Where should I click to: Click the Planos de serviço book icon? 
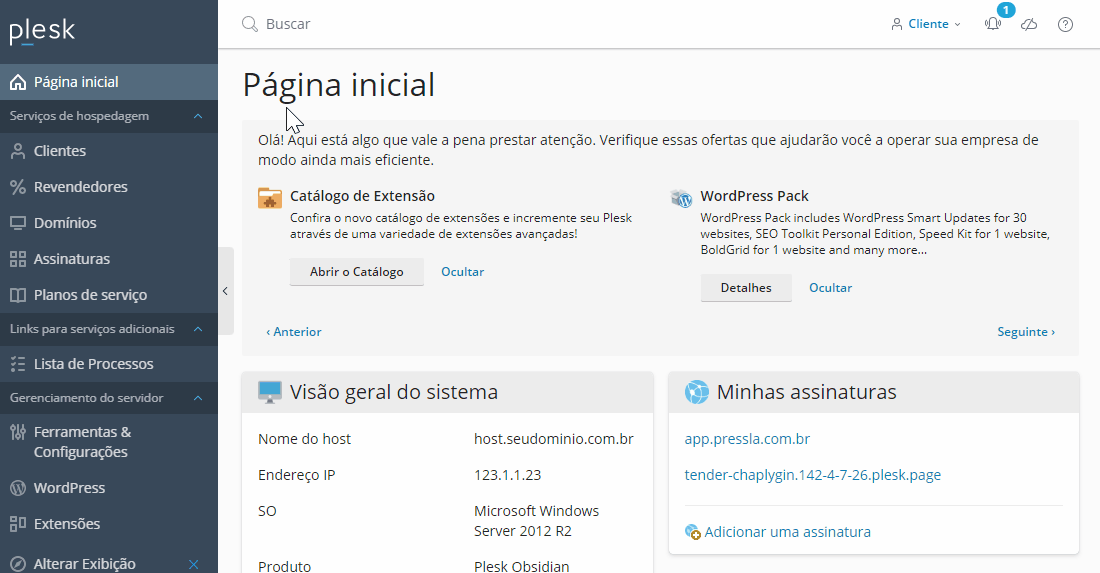click(18, 295)
